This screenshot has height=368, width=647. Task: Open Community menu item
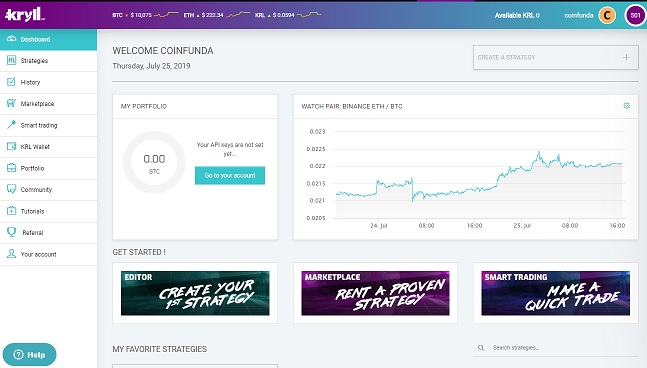coord(48,190)
